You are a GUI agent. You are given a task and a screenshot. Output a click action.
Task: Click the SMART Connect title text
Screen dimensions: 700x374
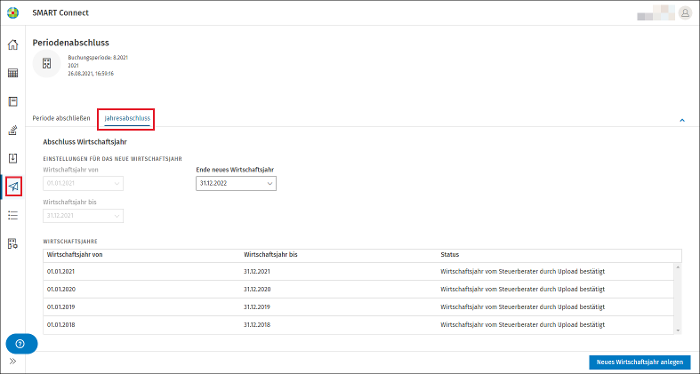click(x=60, y=13)
